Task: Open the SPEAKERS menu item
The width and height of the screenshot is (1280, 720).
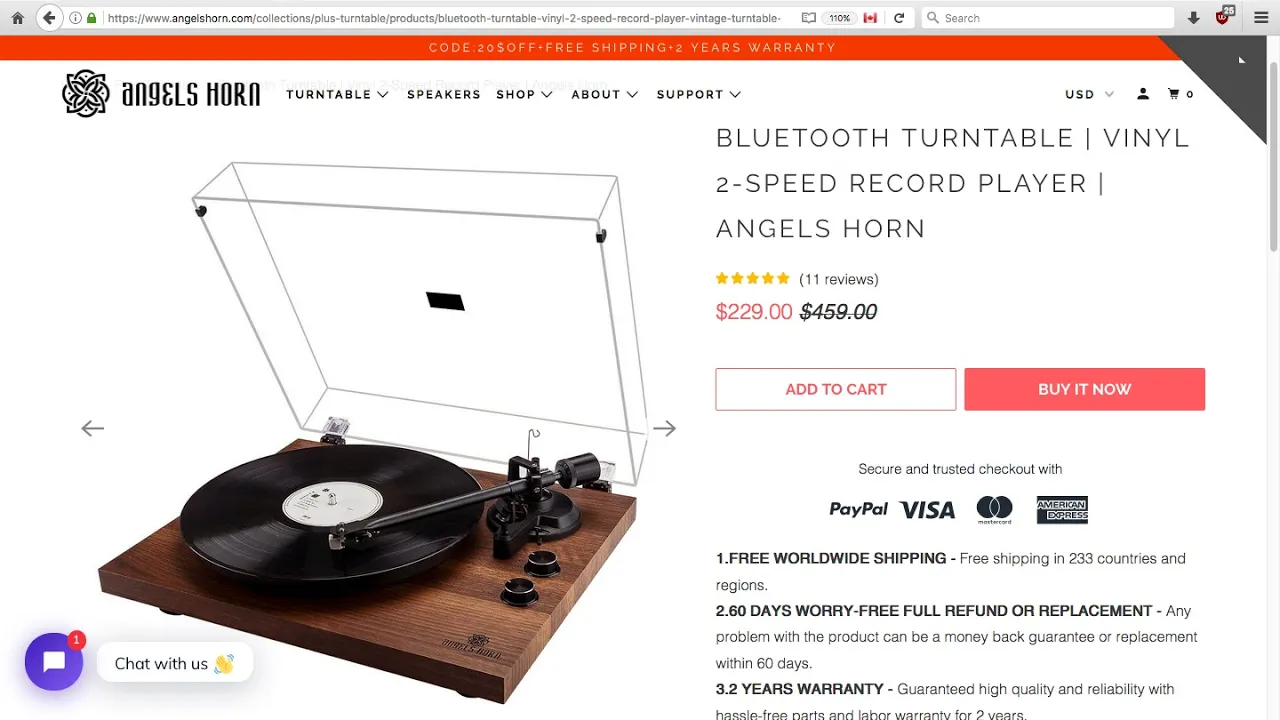Action: (x=444, y=94)
